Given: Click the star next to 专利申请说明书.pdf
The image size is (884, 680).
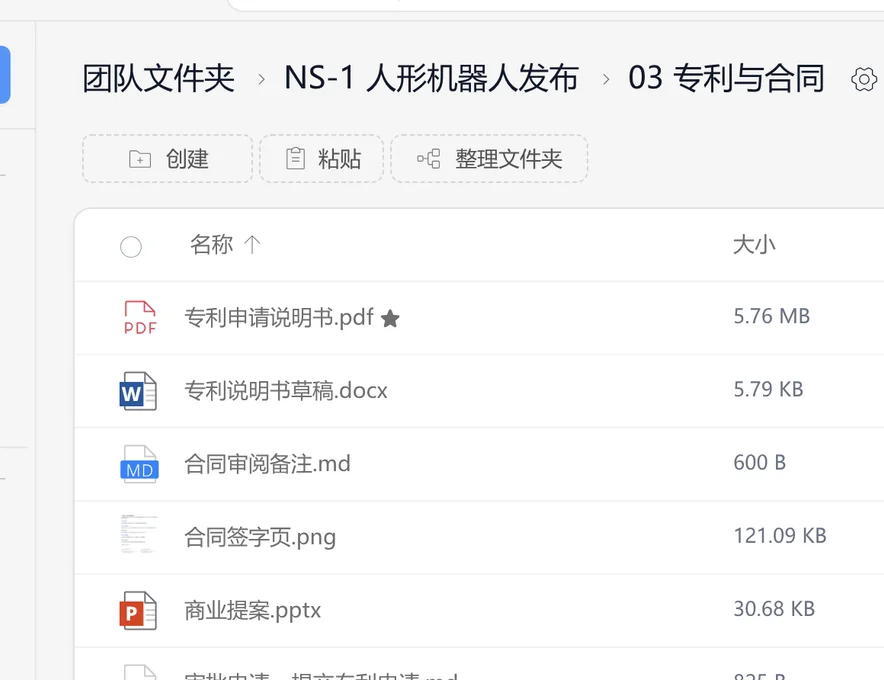Looking at the screenshot, I should (x=390, y=319).
